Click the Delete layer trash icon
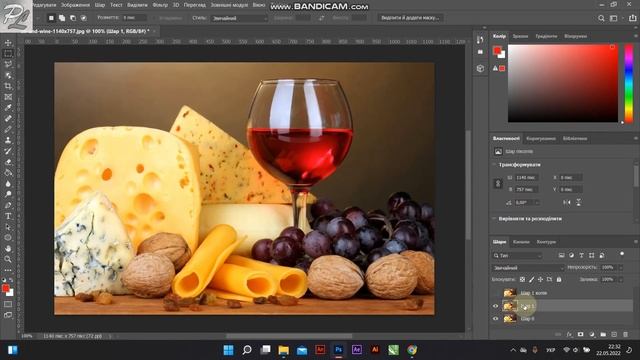Screen dimensions: 640x360 tap(625, 334)
